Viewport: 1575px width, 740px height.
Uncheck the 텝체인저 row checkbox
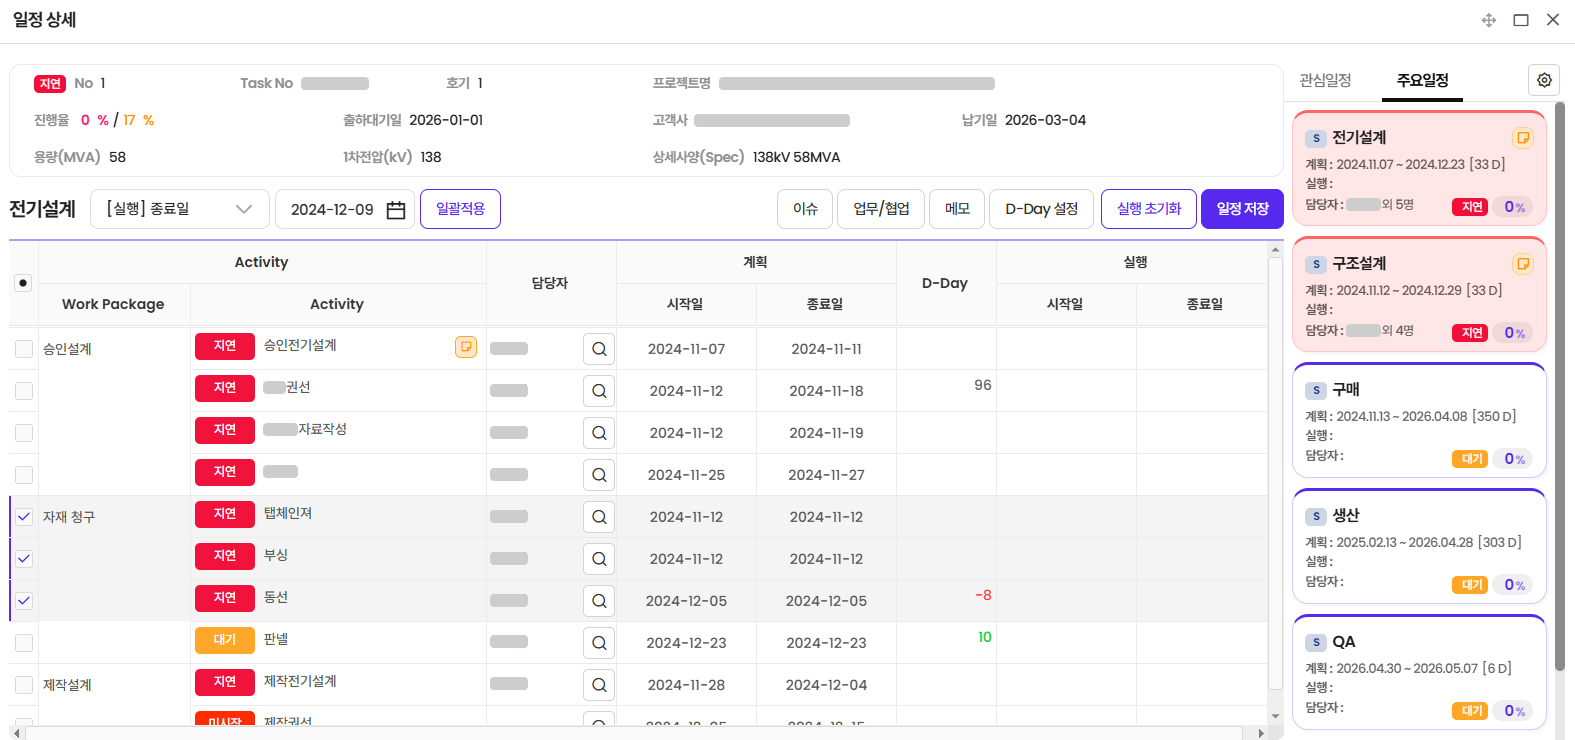(x=24, y=517)
